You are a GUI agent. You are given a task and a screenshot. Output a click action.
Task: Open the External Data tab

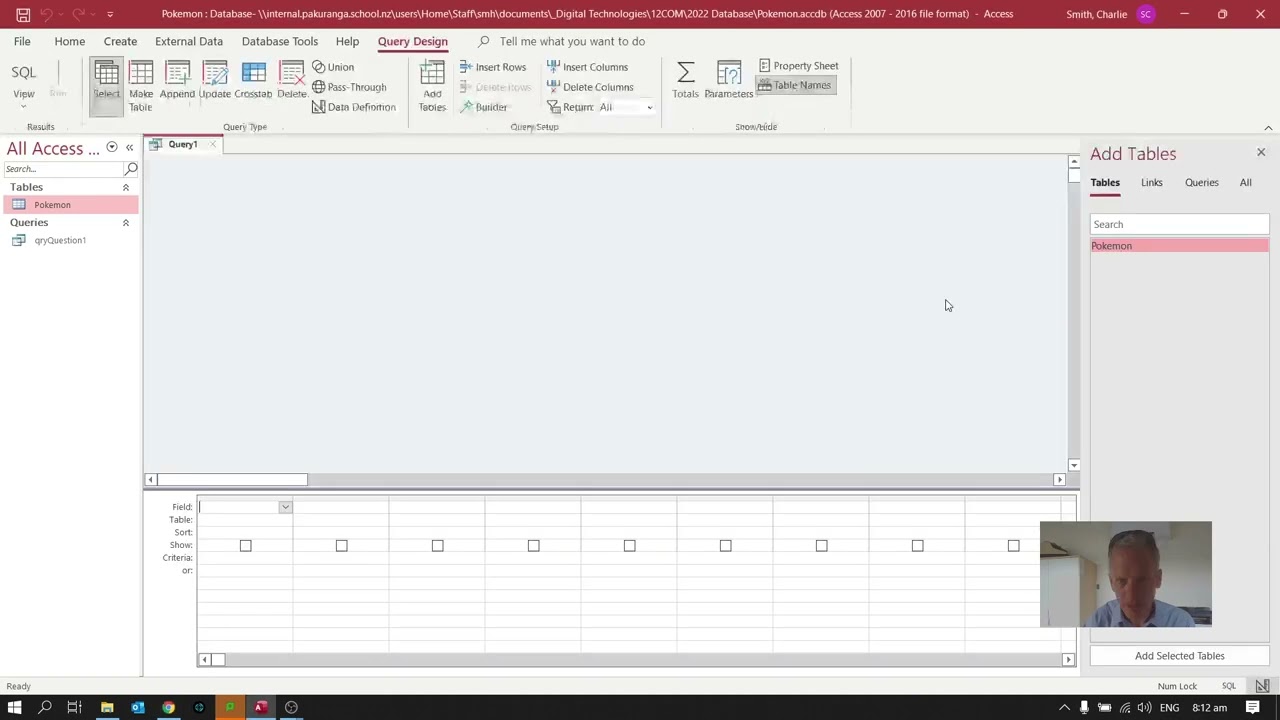(189, 41)
